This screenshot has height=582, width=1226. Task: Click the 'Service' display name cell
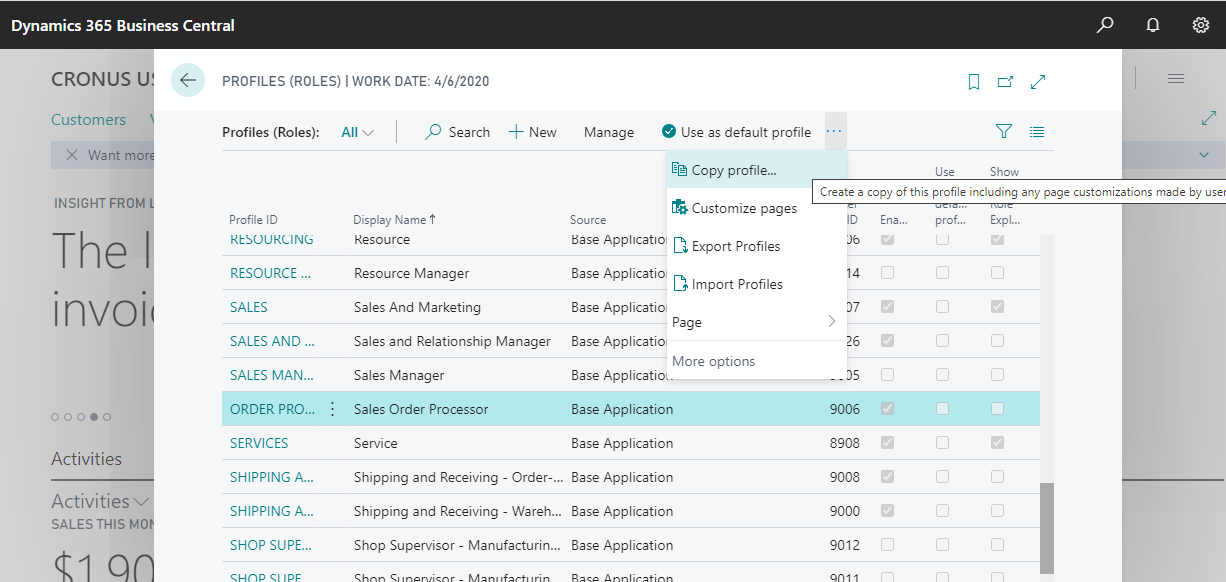[376, 443]
